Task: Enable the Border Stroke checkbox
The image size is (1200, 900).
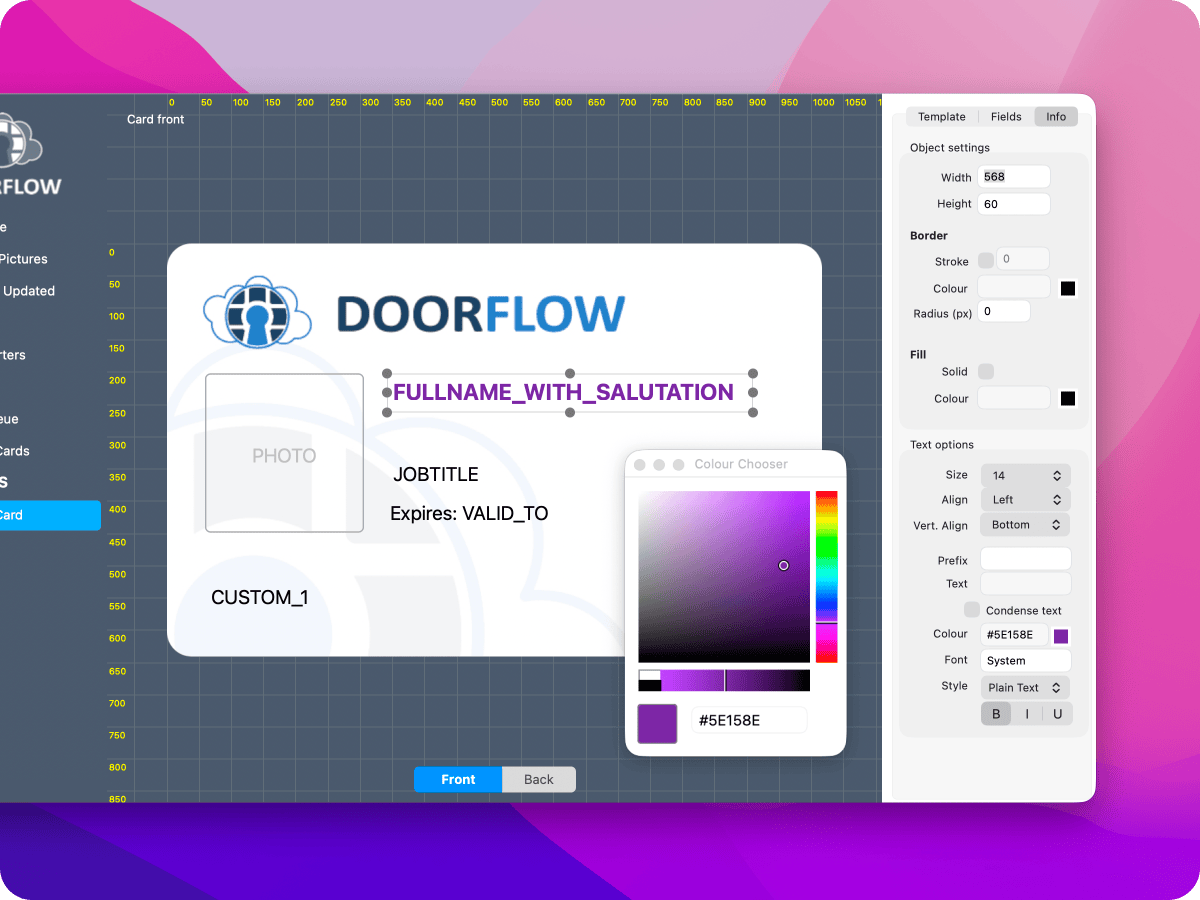Action: pos(986,260)
